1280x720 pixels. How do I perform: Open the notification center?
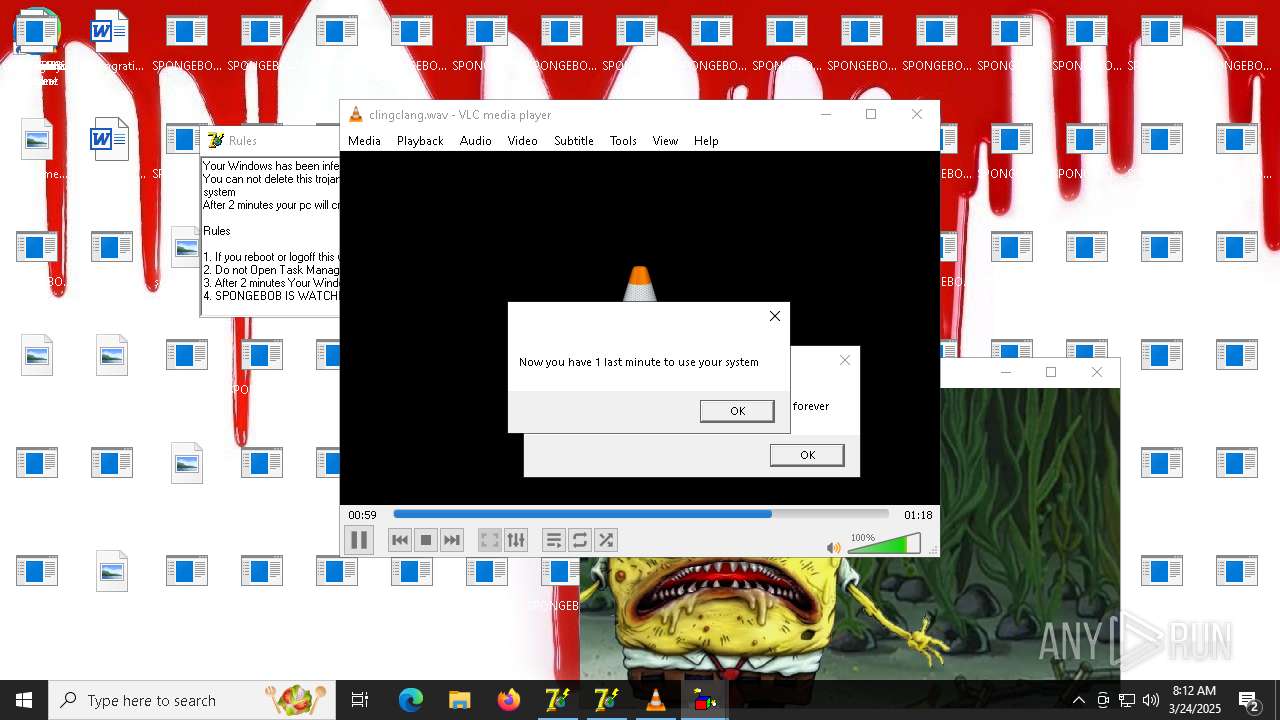click(1250, 700)
